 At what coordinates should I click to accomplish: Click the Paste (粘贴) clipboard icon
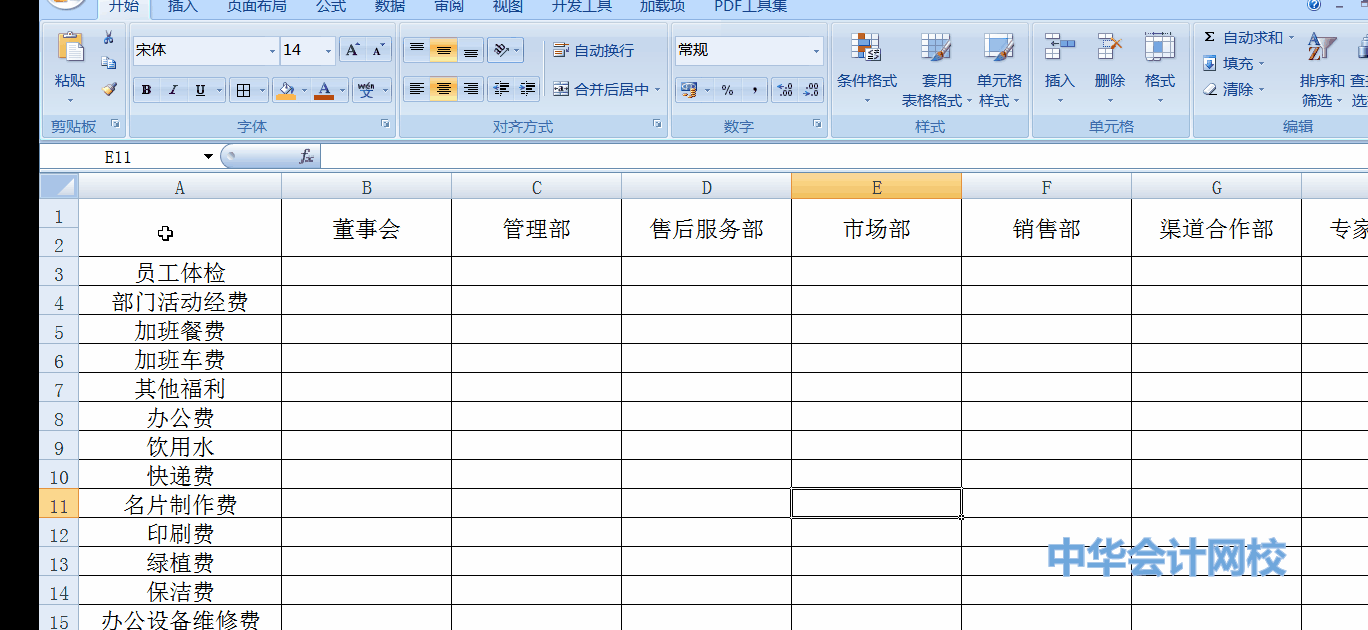point(70,48)
